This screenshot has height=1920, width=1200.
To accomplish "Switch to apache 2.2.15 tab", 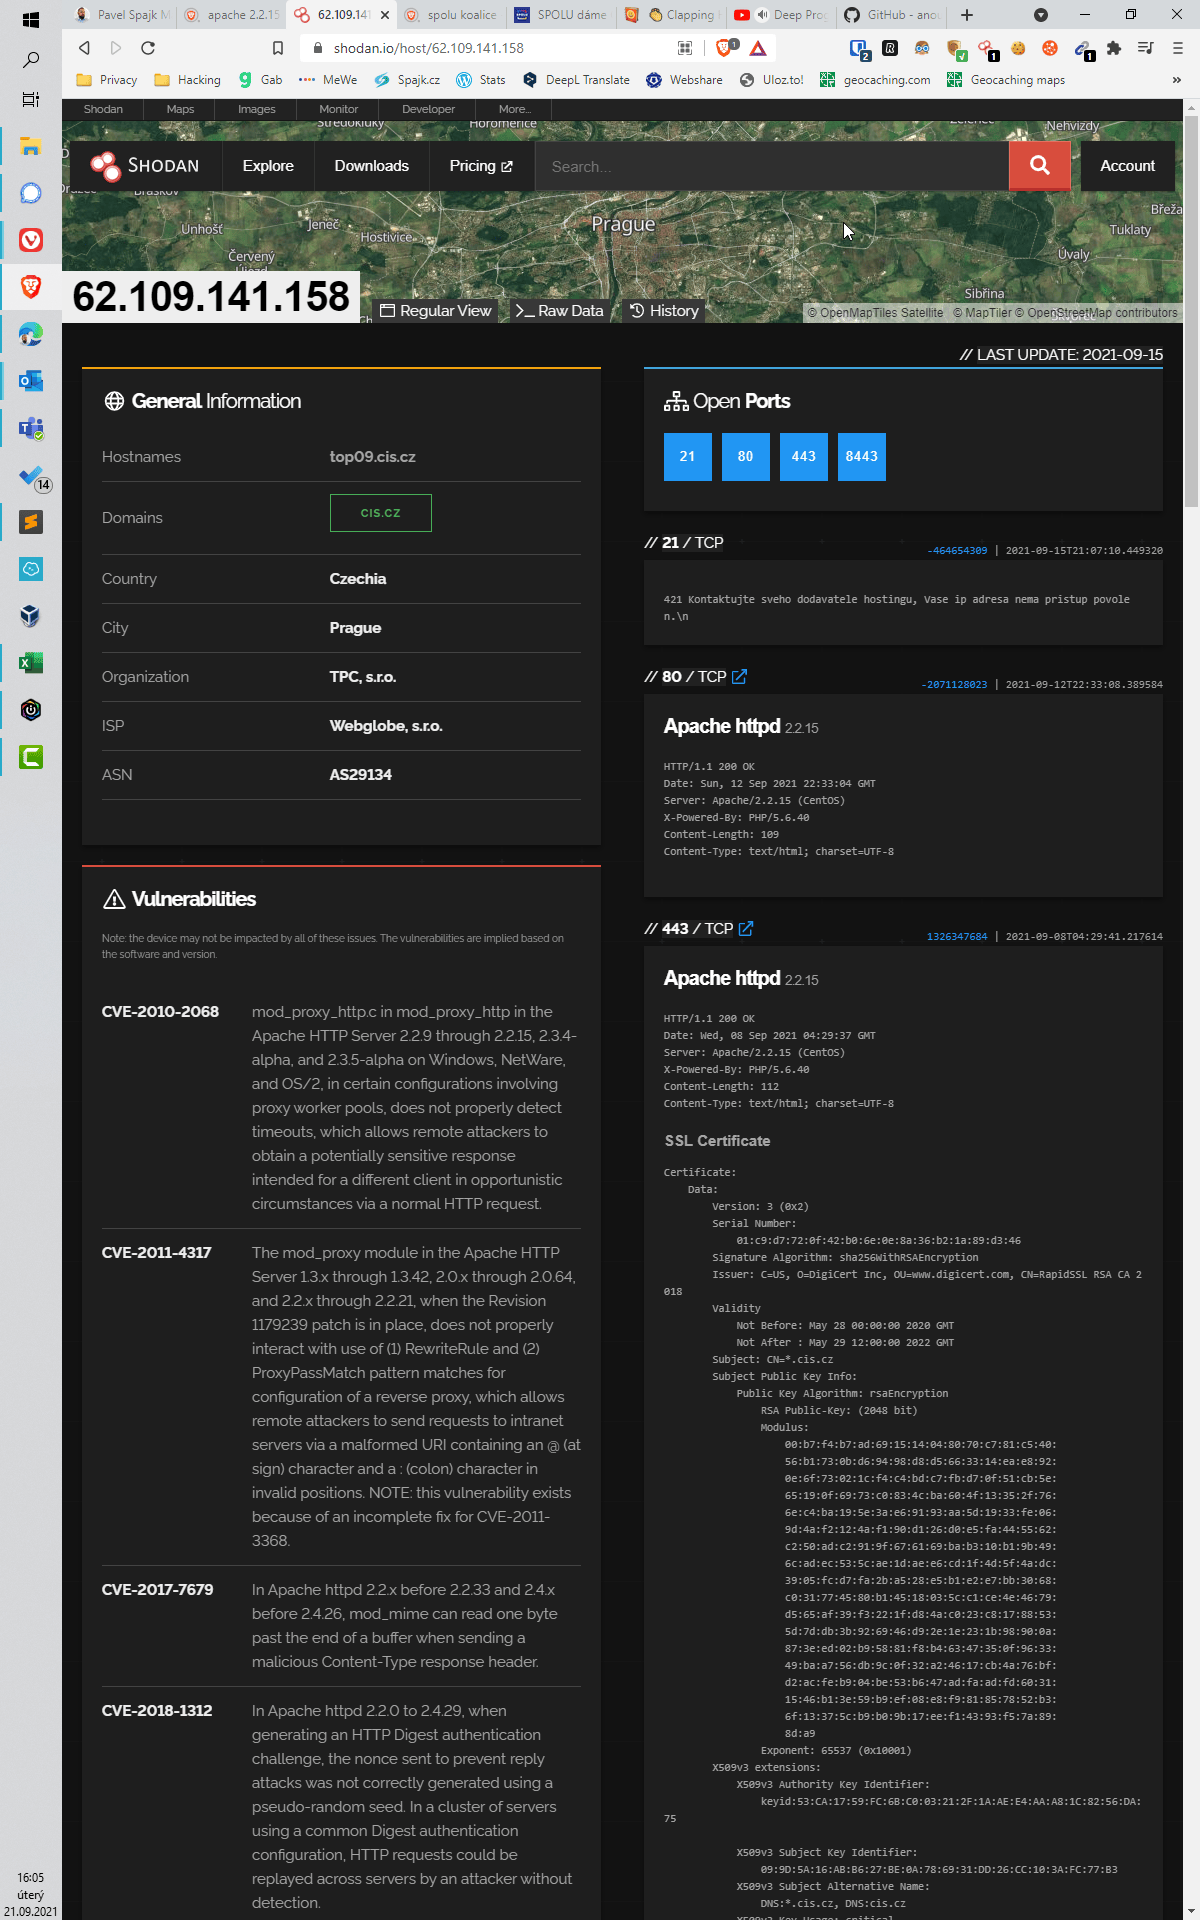I will (x=231, y=15).
